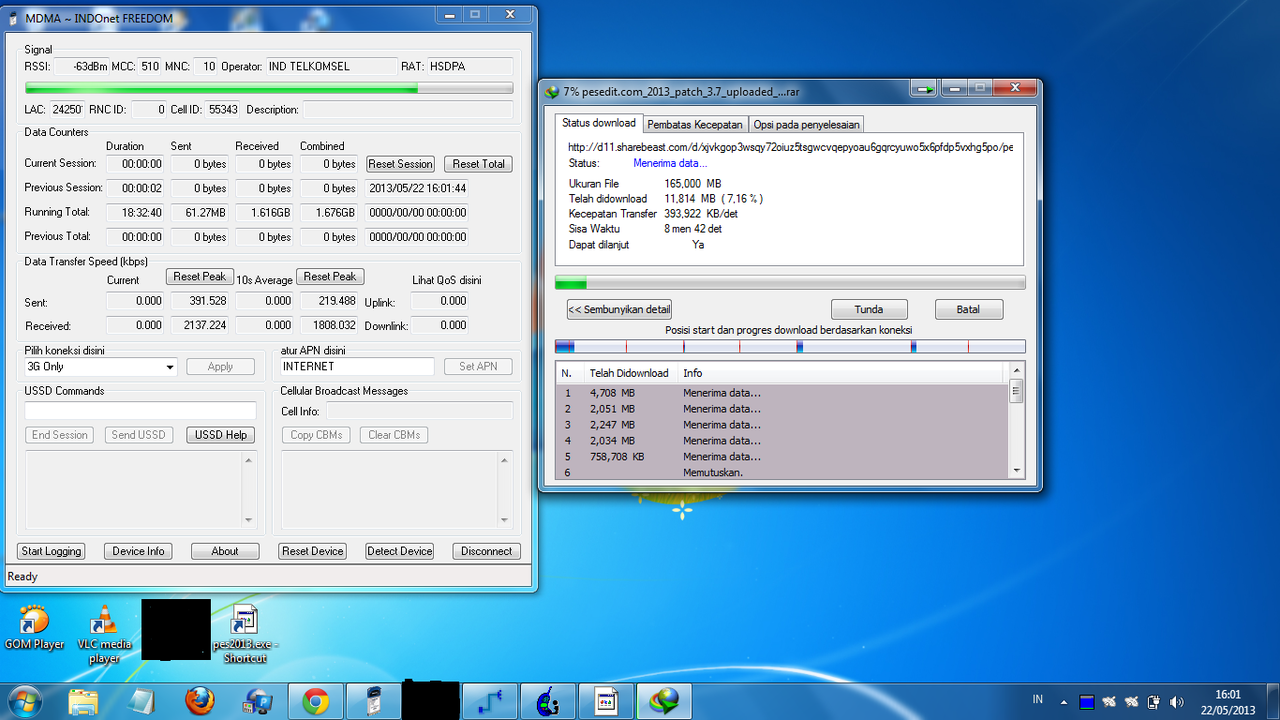
Task: Select connection row 1 with 4,708 MB
Action: (x=782, y=393)
